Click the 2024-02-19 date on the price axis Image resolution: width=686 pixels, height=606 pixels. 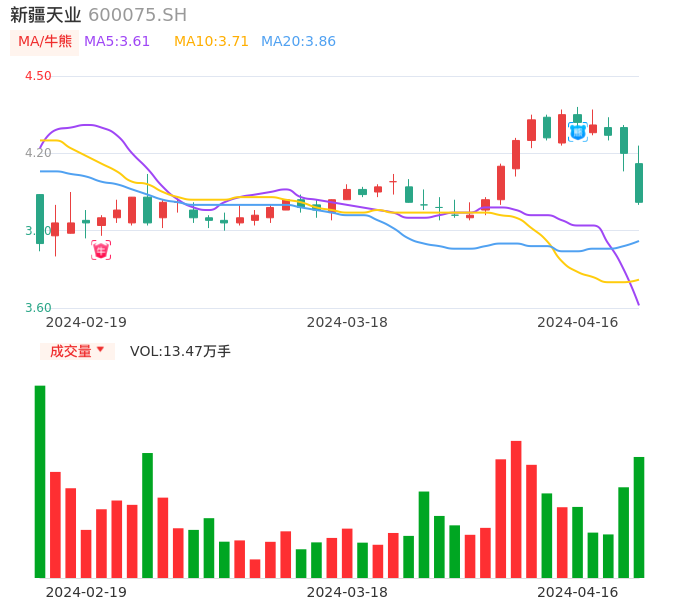click(86, 322)
